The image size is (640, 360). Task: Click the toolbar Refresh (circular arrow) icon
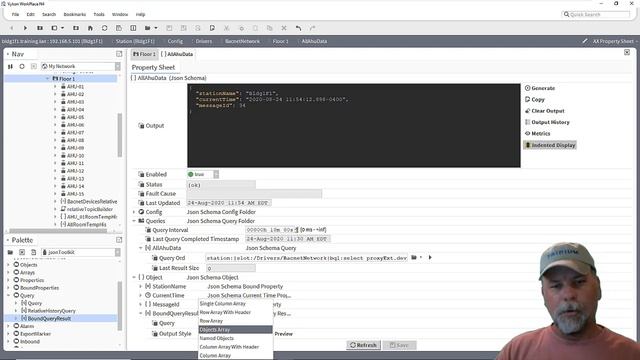(x=104, y=28)
